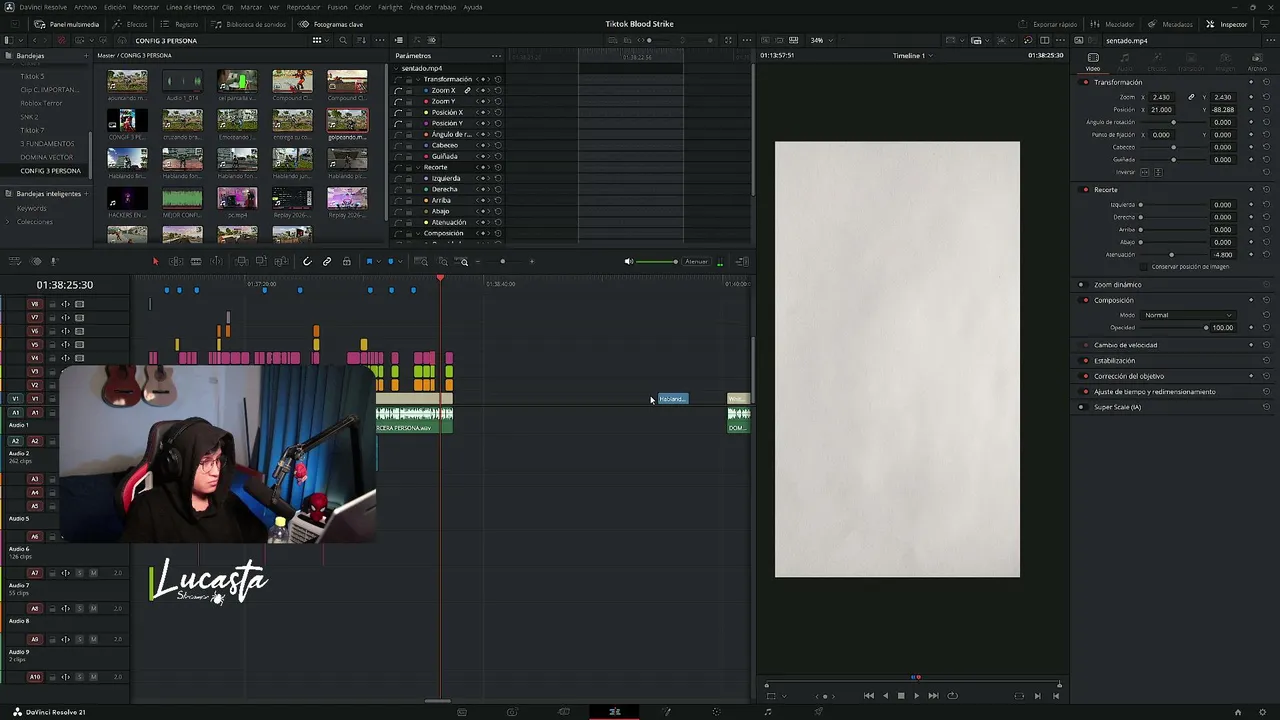Open the Efectos panel
This screenshot has width=1280, height=720.
130,24
